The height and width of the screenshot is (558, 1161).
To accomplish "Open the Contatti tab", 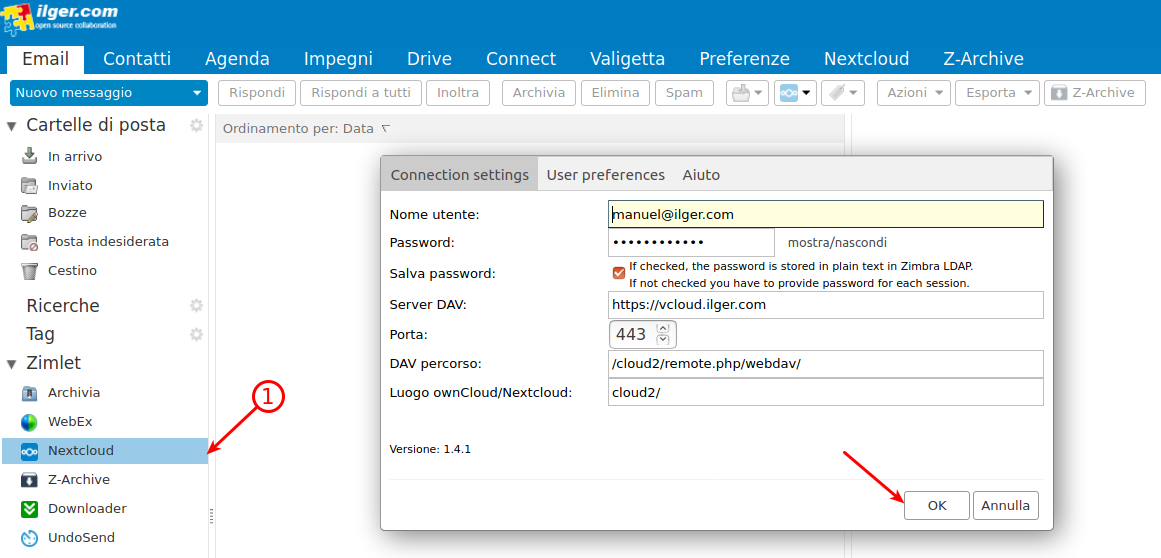I will 137,59.
